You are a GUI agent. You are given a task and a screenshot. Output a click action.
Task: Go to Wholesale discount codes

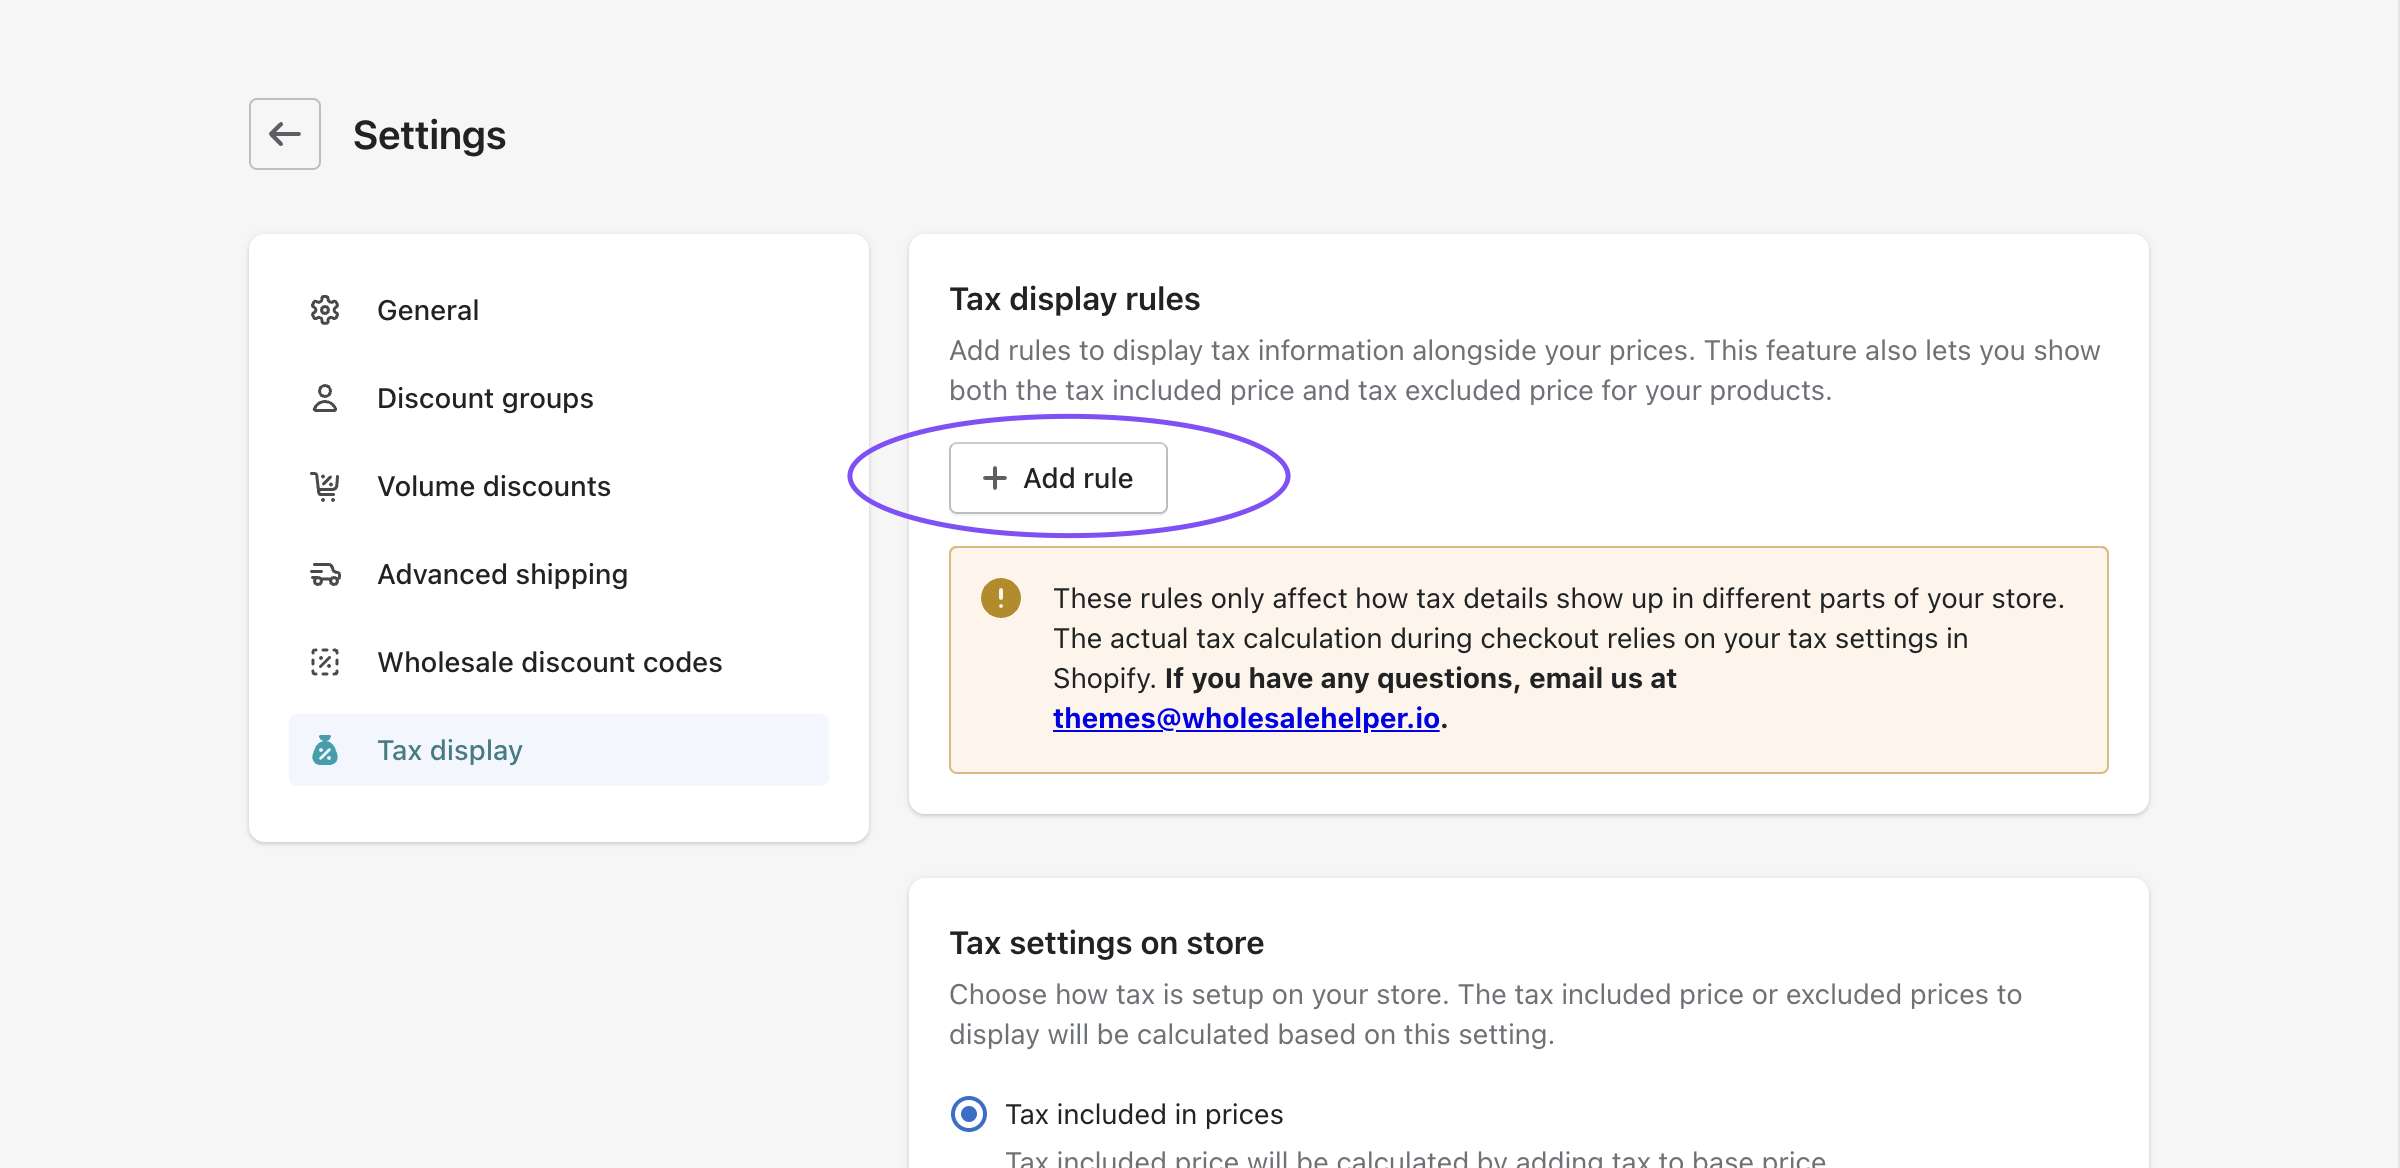(549, 661)
